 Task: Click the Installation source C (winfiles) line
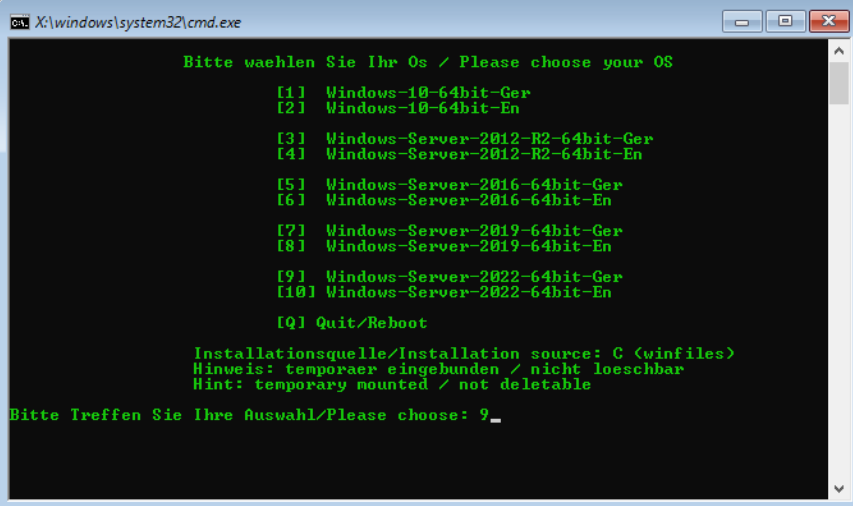[464, 354]
